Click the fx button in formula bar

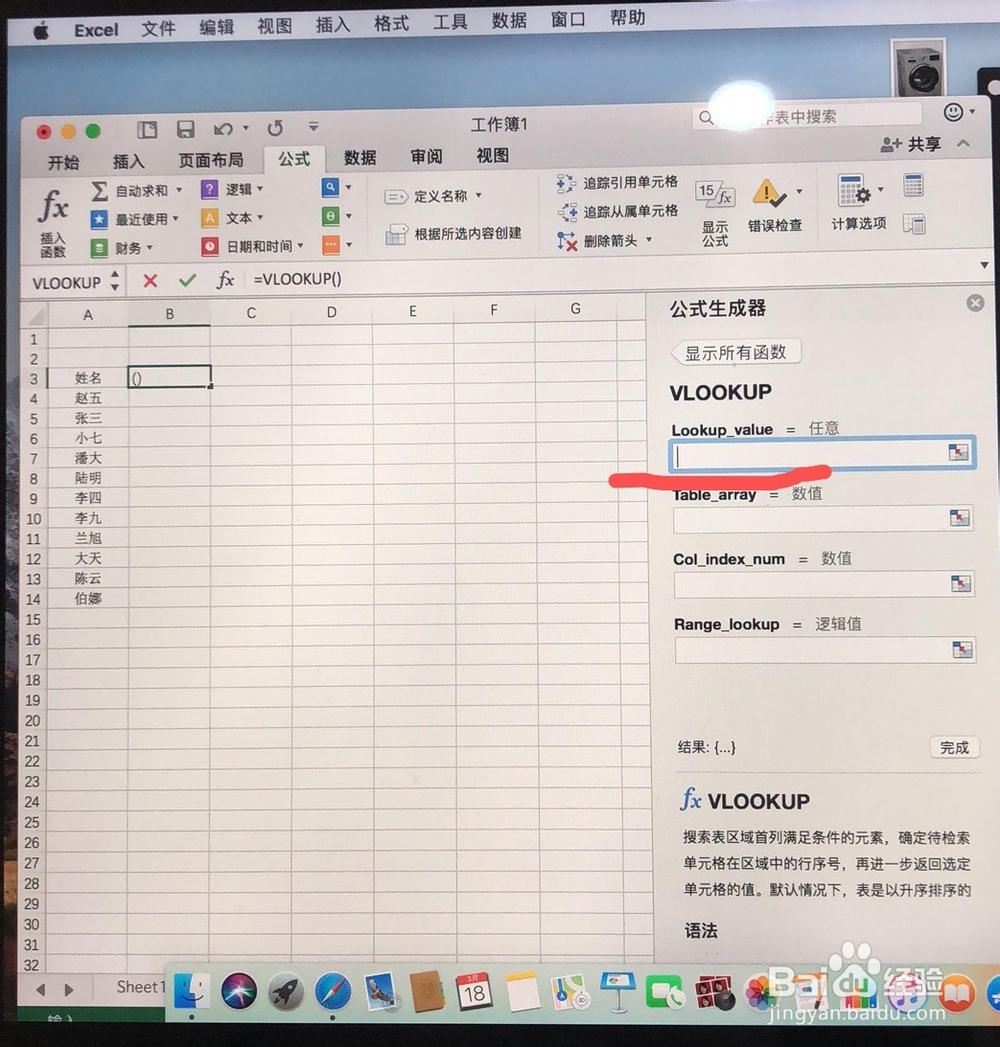[x=225, y=280]
